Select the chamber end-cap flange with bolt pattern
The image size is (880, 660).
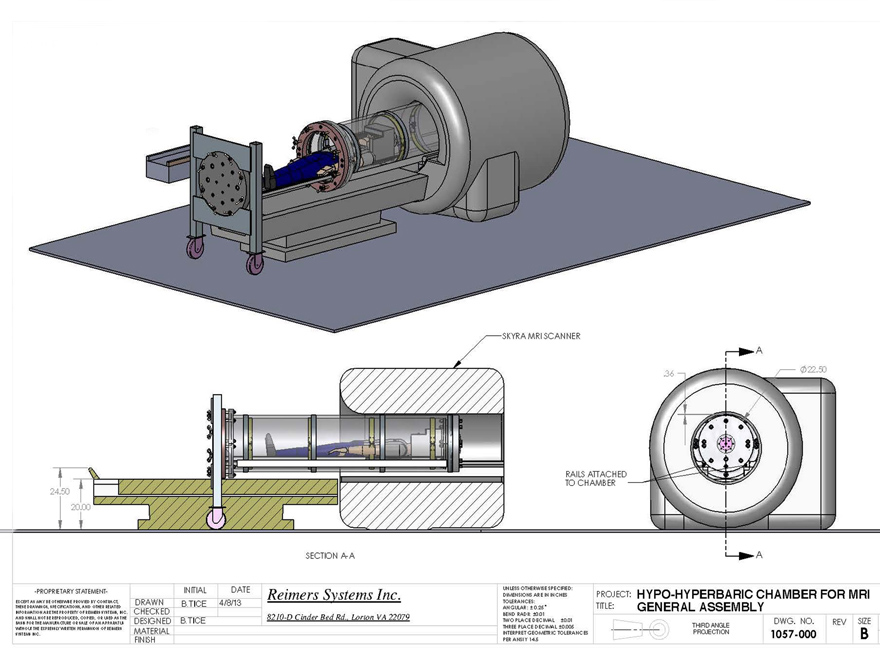[x=222, y=183]
